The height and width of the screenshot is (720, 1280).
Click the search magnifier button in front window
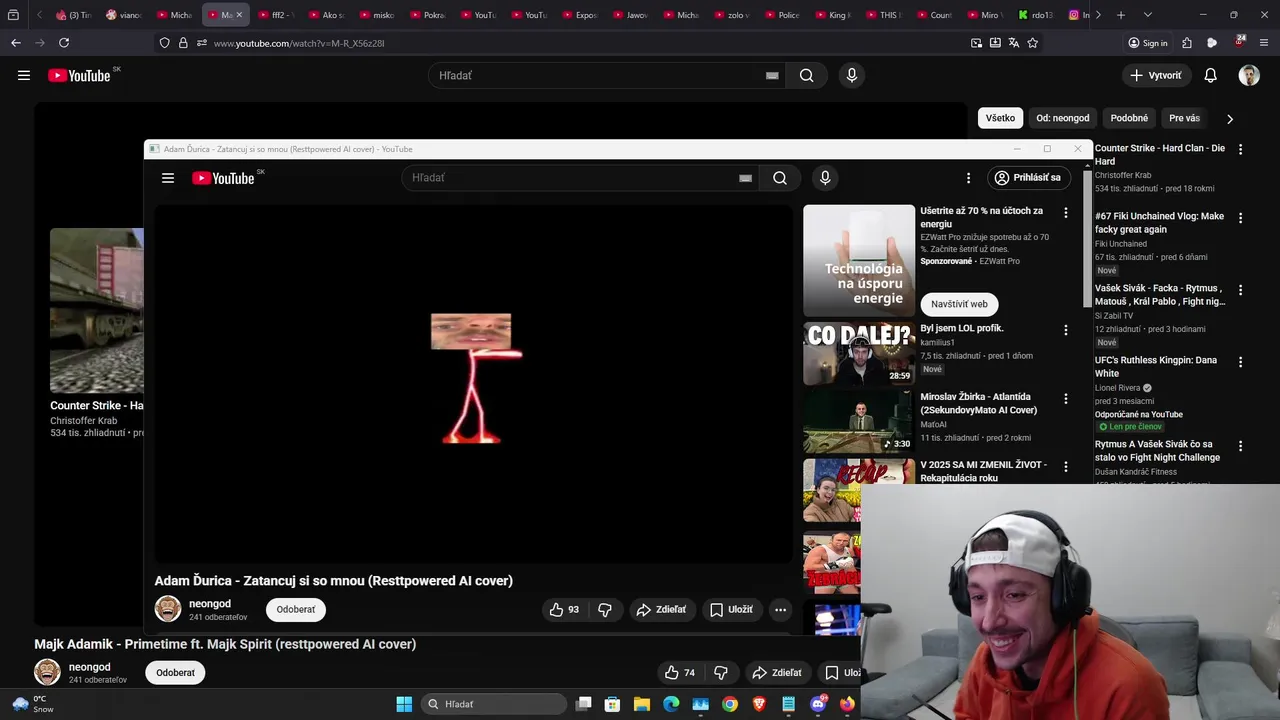tap(780, 178)
